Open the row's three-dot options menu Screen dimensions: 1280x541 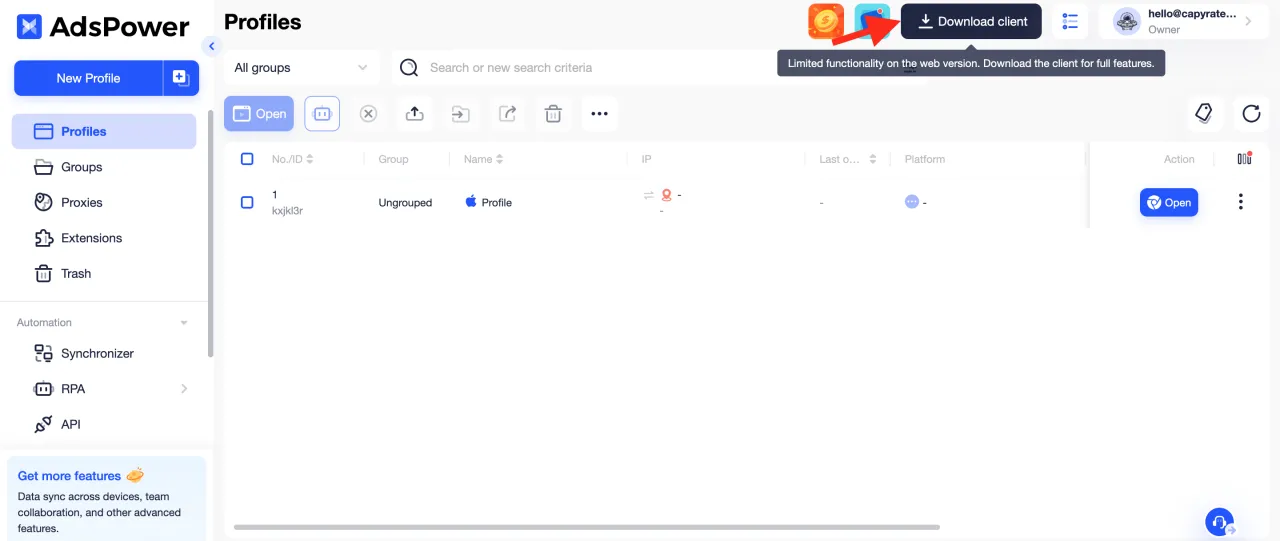1240,202
